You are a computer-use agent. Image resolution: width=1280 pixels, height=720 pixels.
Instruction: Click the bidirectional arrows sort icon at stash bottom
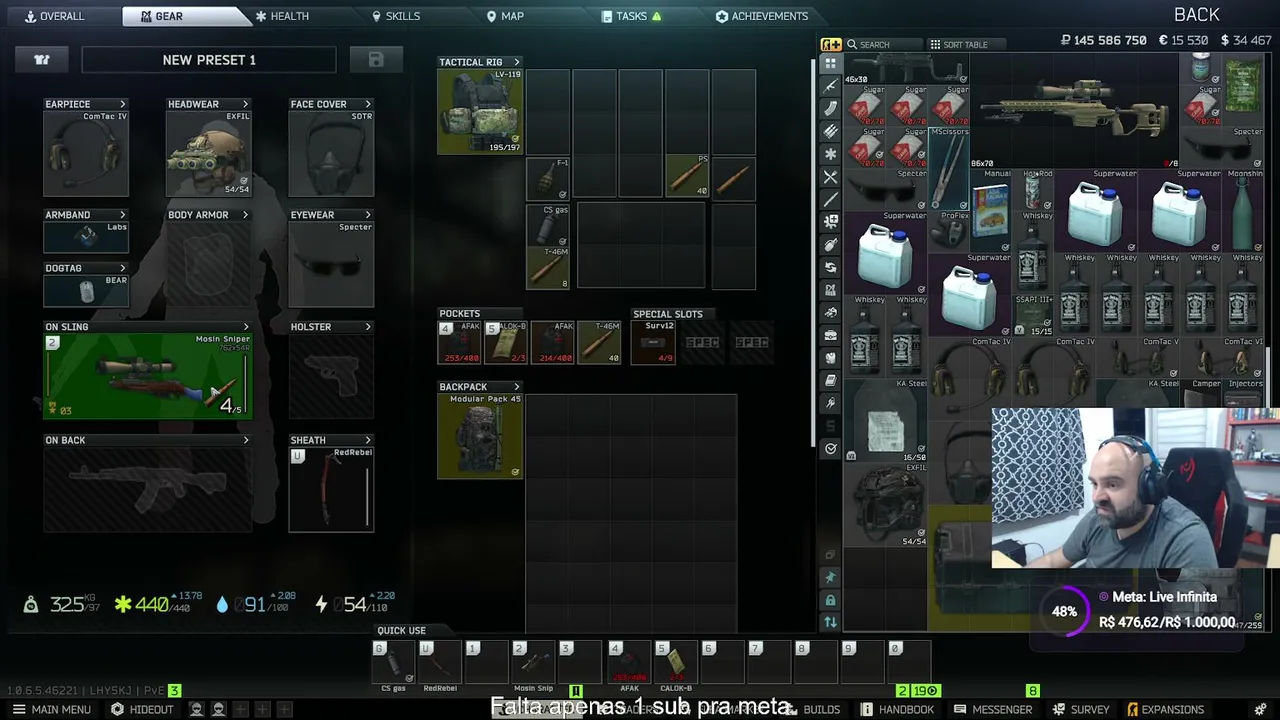pyautogui.click(x=830, y=622)
